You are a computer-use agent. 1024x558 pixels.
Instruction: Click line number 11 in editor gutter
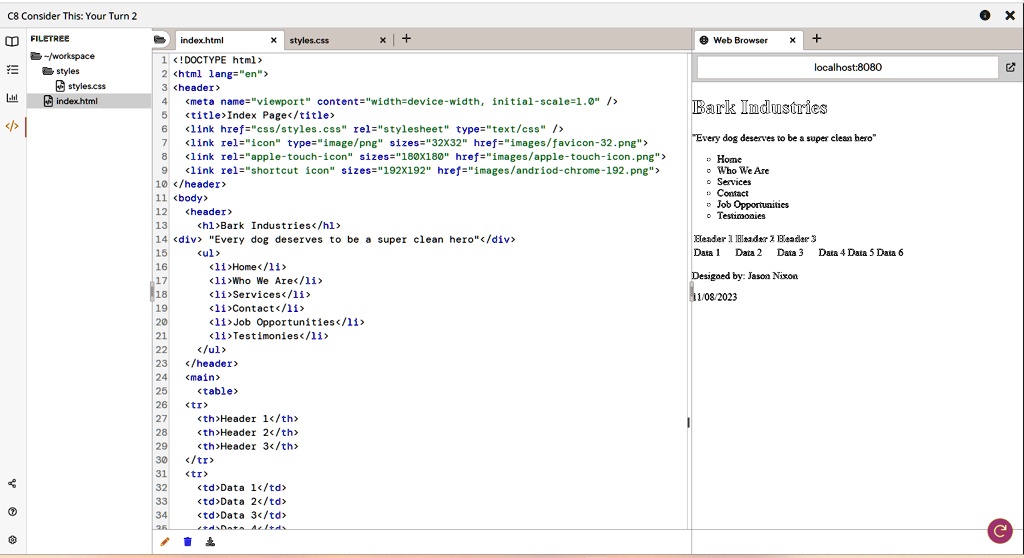(161, 198)
